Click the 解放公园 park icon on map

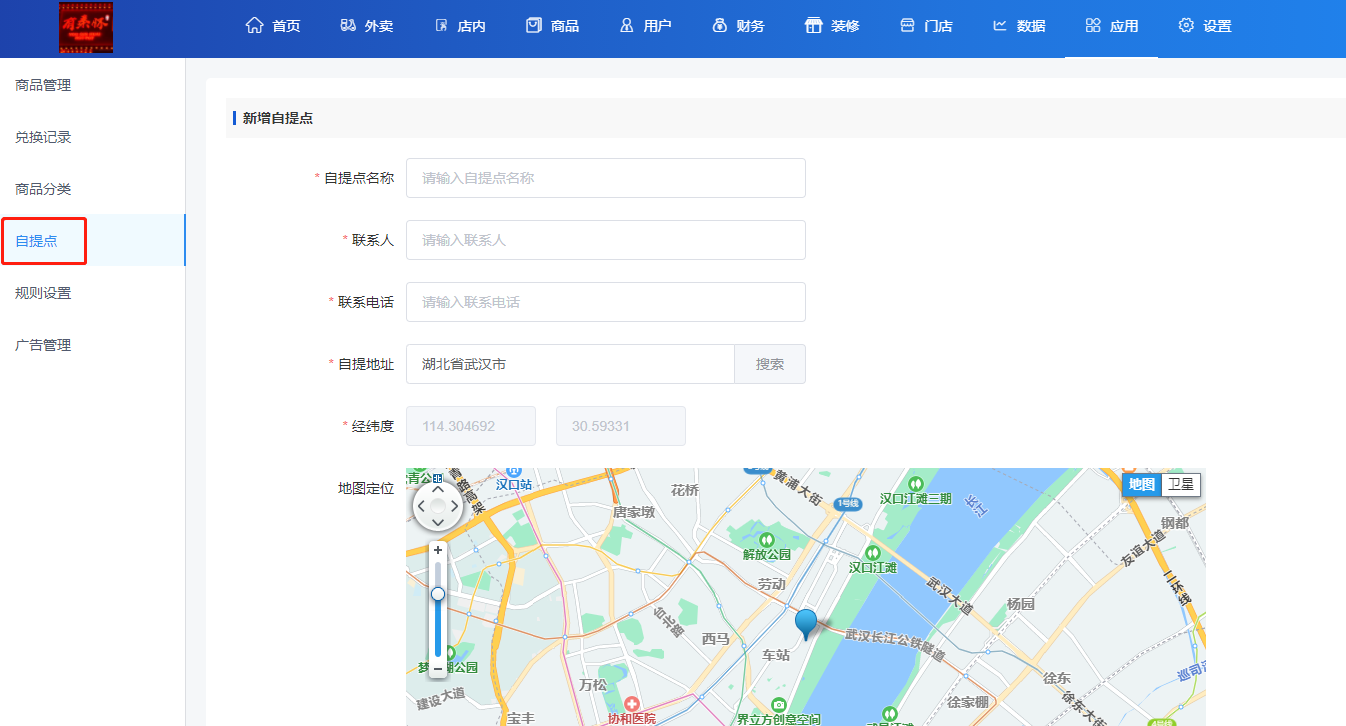click(x=767, y=538)
